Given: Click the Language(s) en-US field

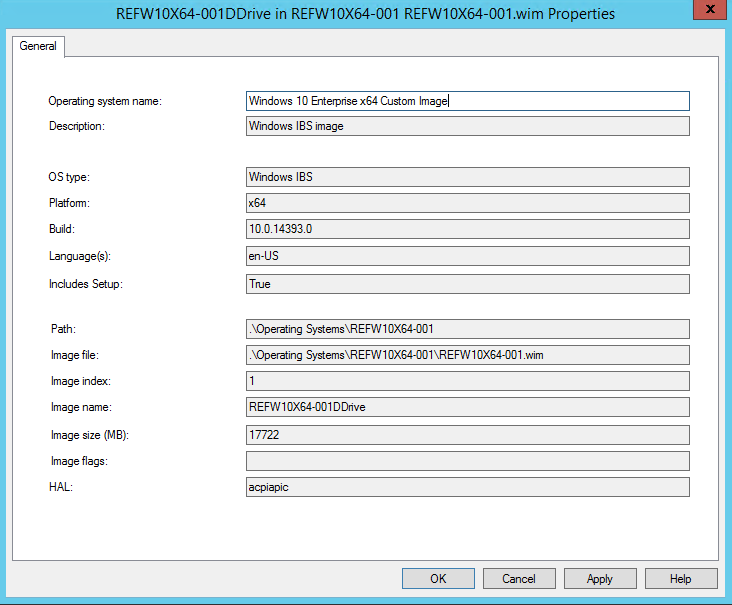Looking at the screenshot, I should pyautogui.click(x=467, y=256).
